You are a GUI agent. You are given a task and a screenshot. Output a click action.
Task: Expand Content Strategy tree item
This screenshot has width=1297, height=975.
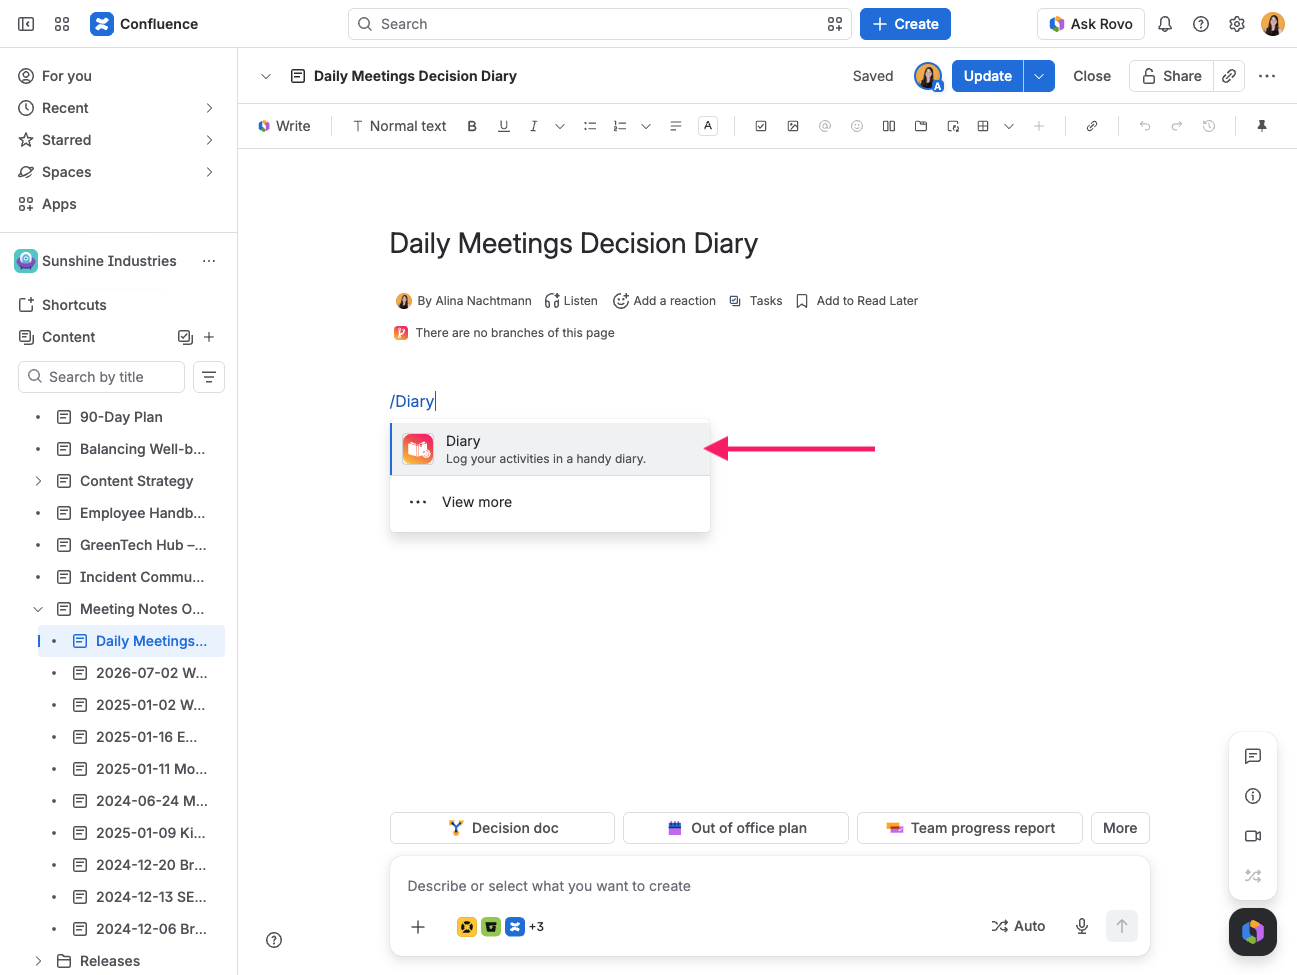[x=38, y=481]
